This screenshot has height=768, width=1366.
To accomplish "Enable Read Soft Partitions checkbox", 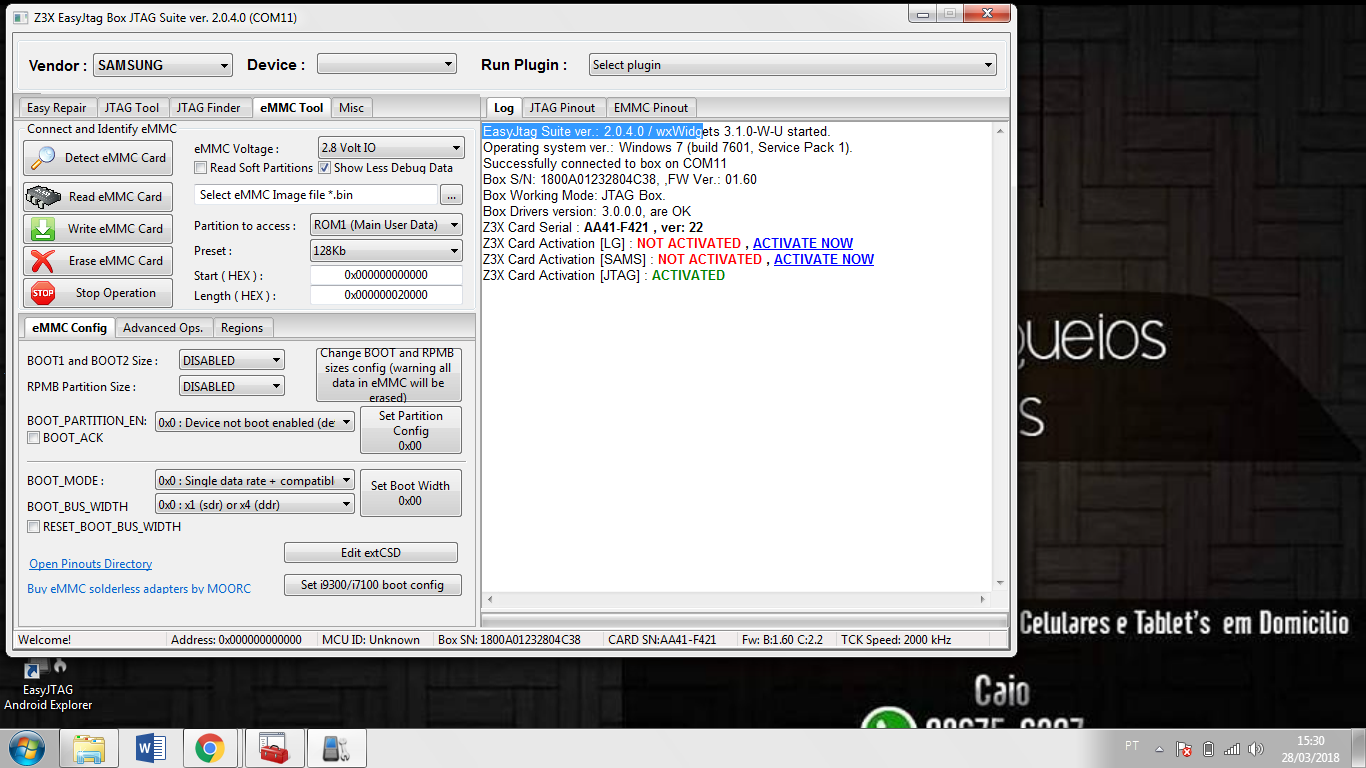I will [x=201, y=168].
